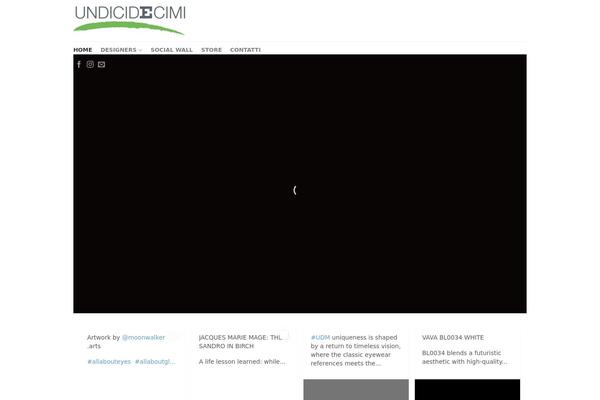The width and height of the screenshot is (600, 400).
Task: Open the Instagram icon link
Action: (x=90, y=64)
